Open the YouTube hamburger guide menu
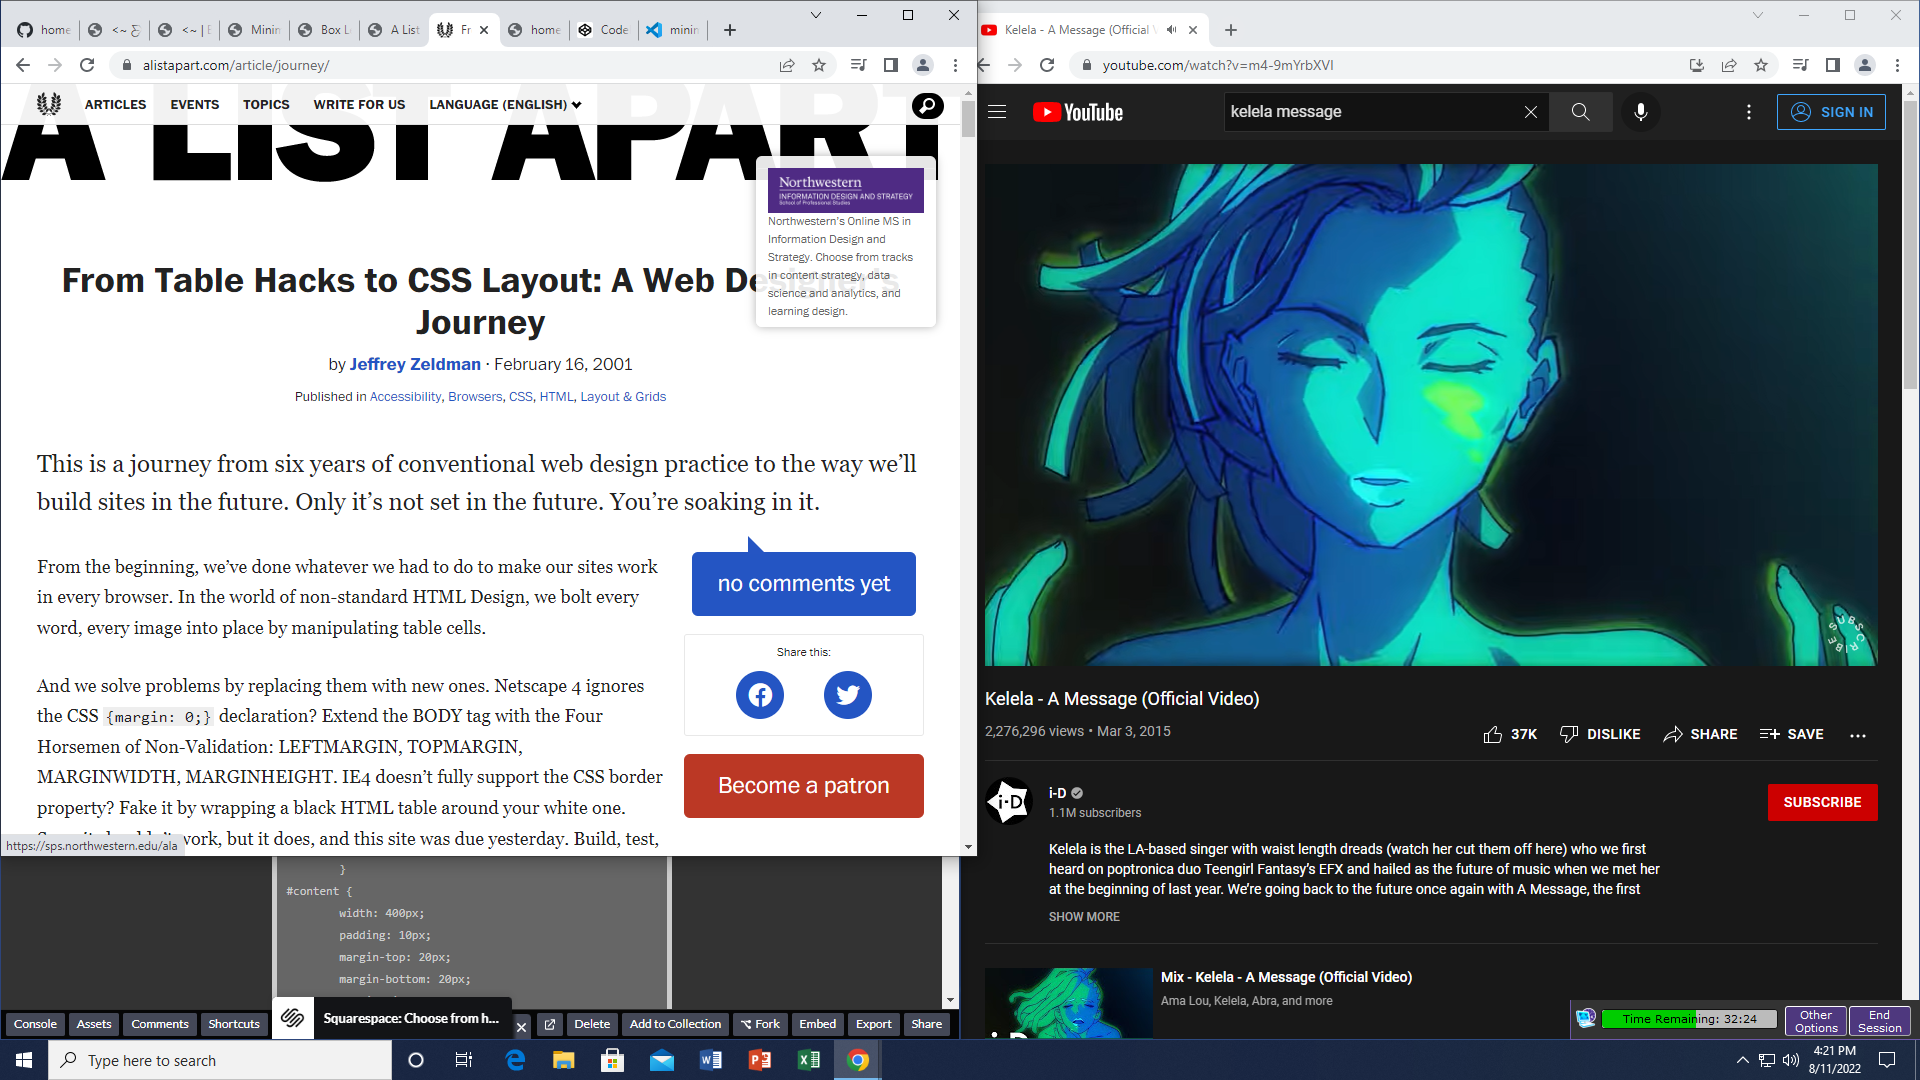 (x=997, y=112)
